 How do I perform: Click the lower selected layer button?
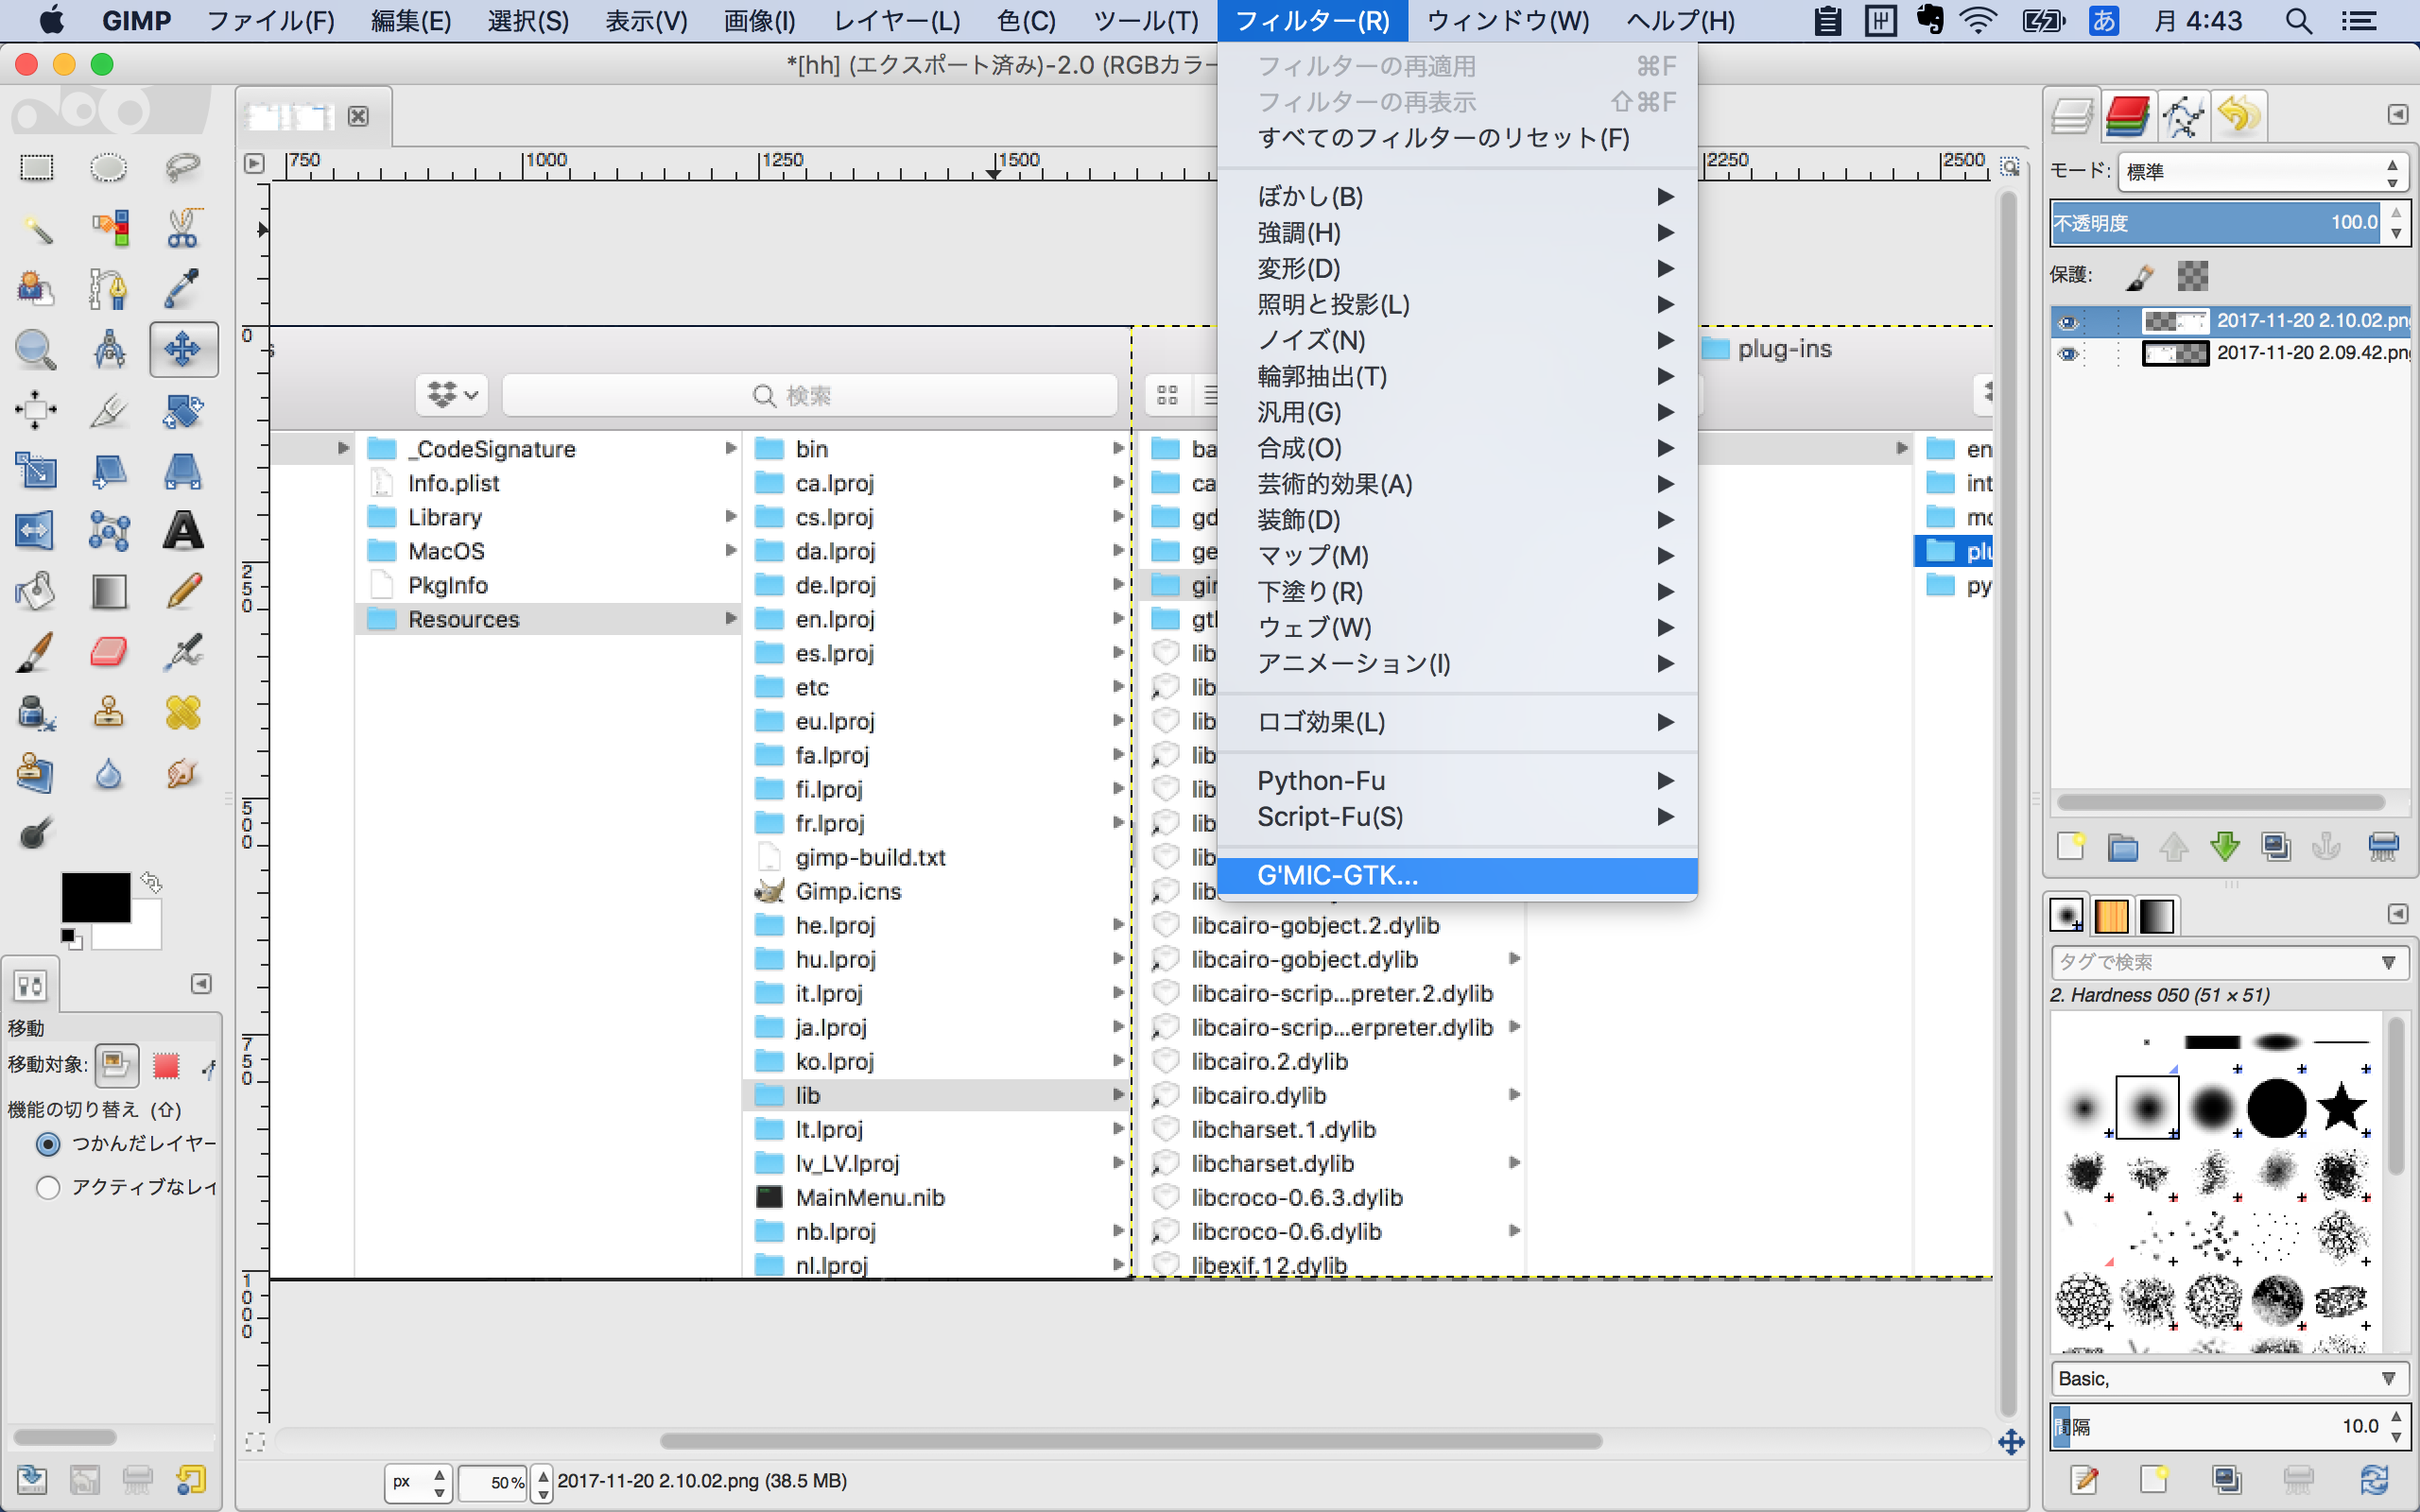click(x=2225, y=847)
